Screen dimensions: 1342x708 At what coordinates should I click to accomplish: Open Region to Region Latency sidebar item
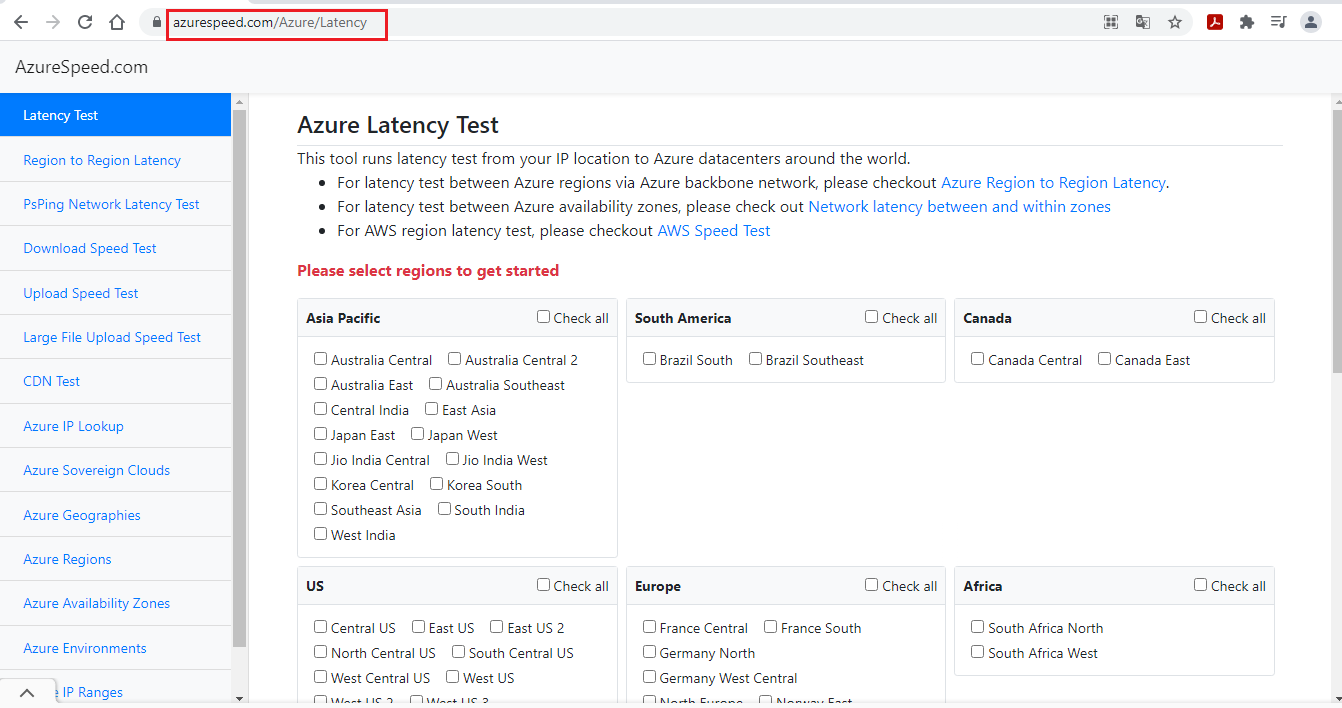point(116,160)
